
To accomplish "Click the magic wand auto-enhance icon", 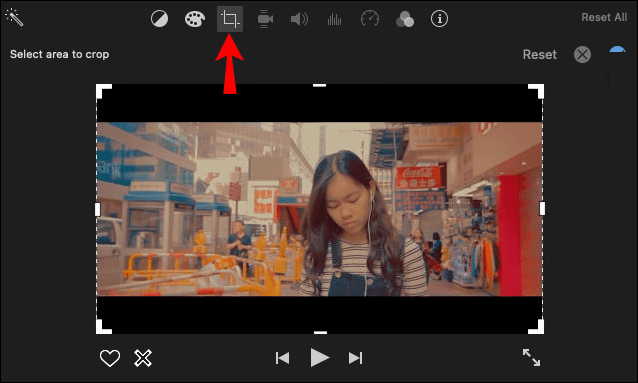I will click(x=14, y=18).
